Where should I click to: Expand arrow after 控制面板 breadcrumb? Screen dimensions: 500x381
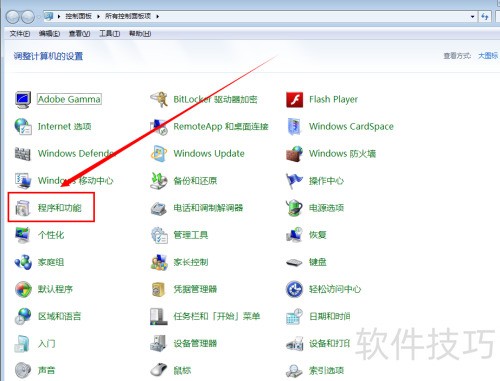[98, 16]
